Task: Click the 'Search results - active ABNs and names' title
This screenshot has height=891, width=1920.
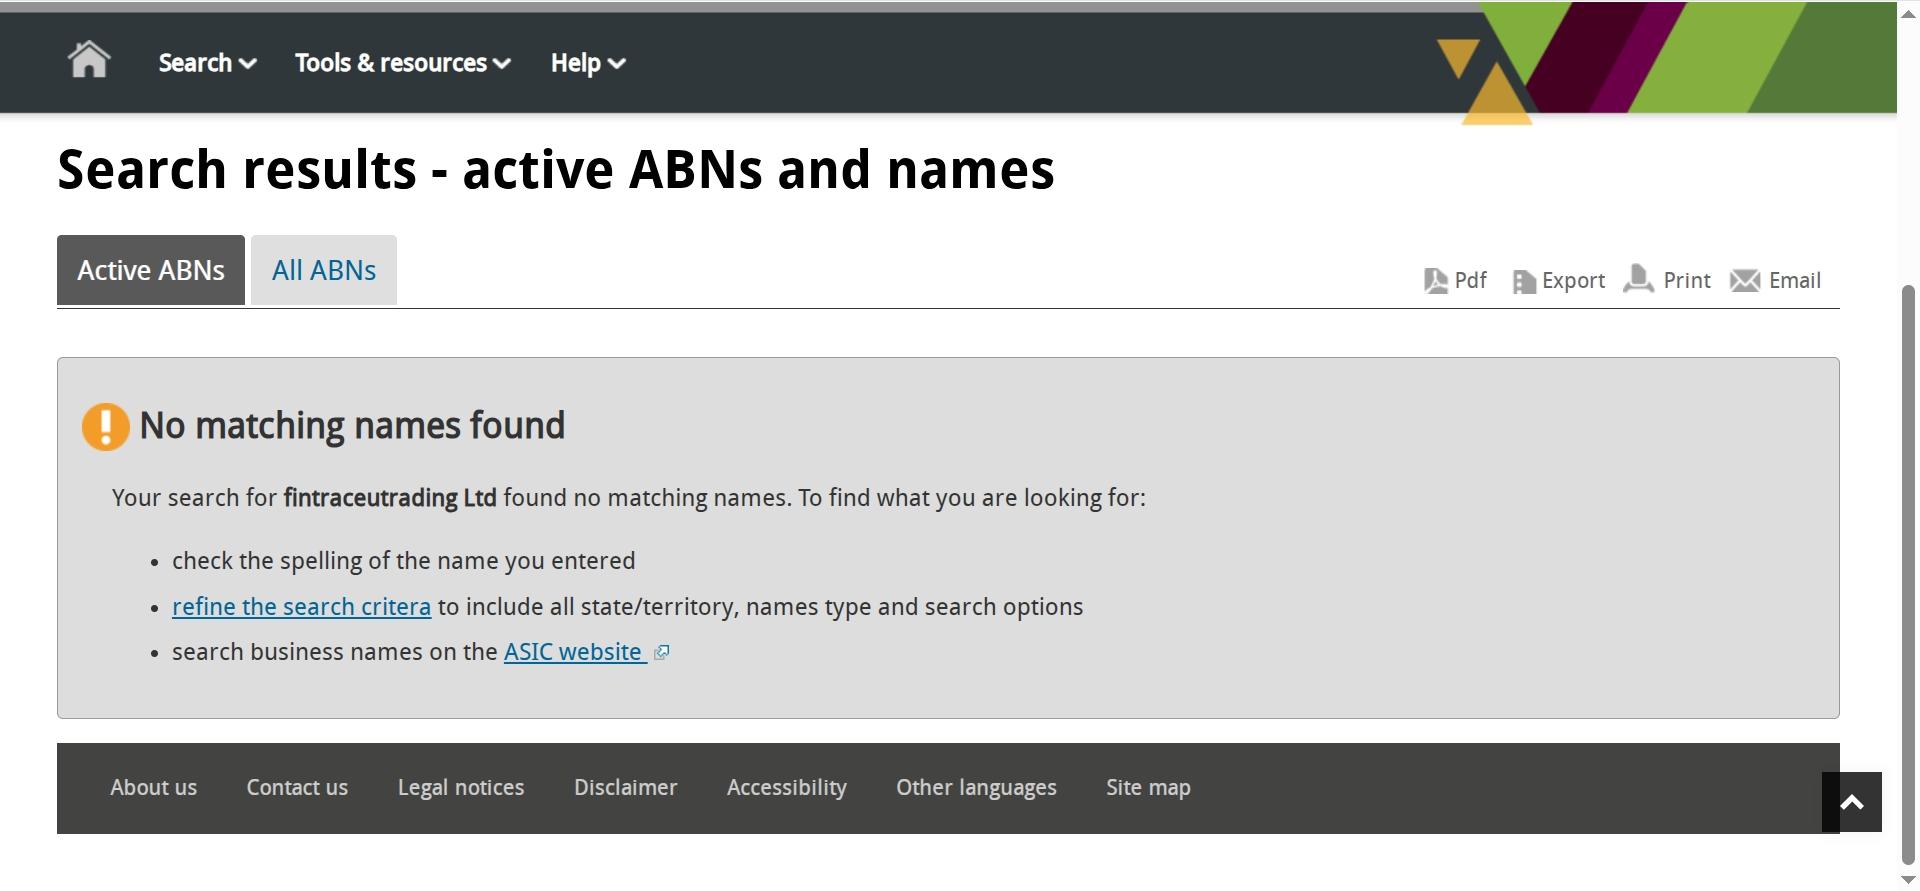Action: [x=556, y=169]
